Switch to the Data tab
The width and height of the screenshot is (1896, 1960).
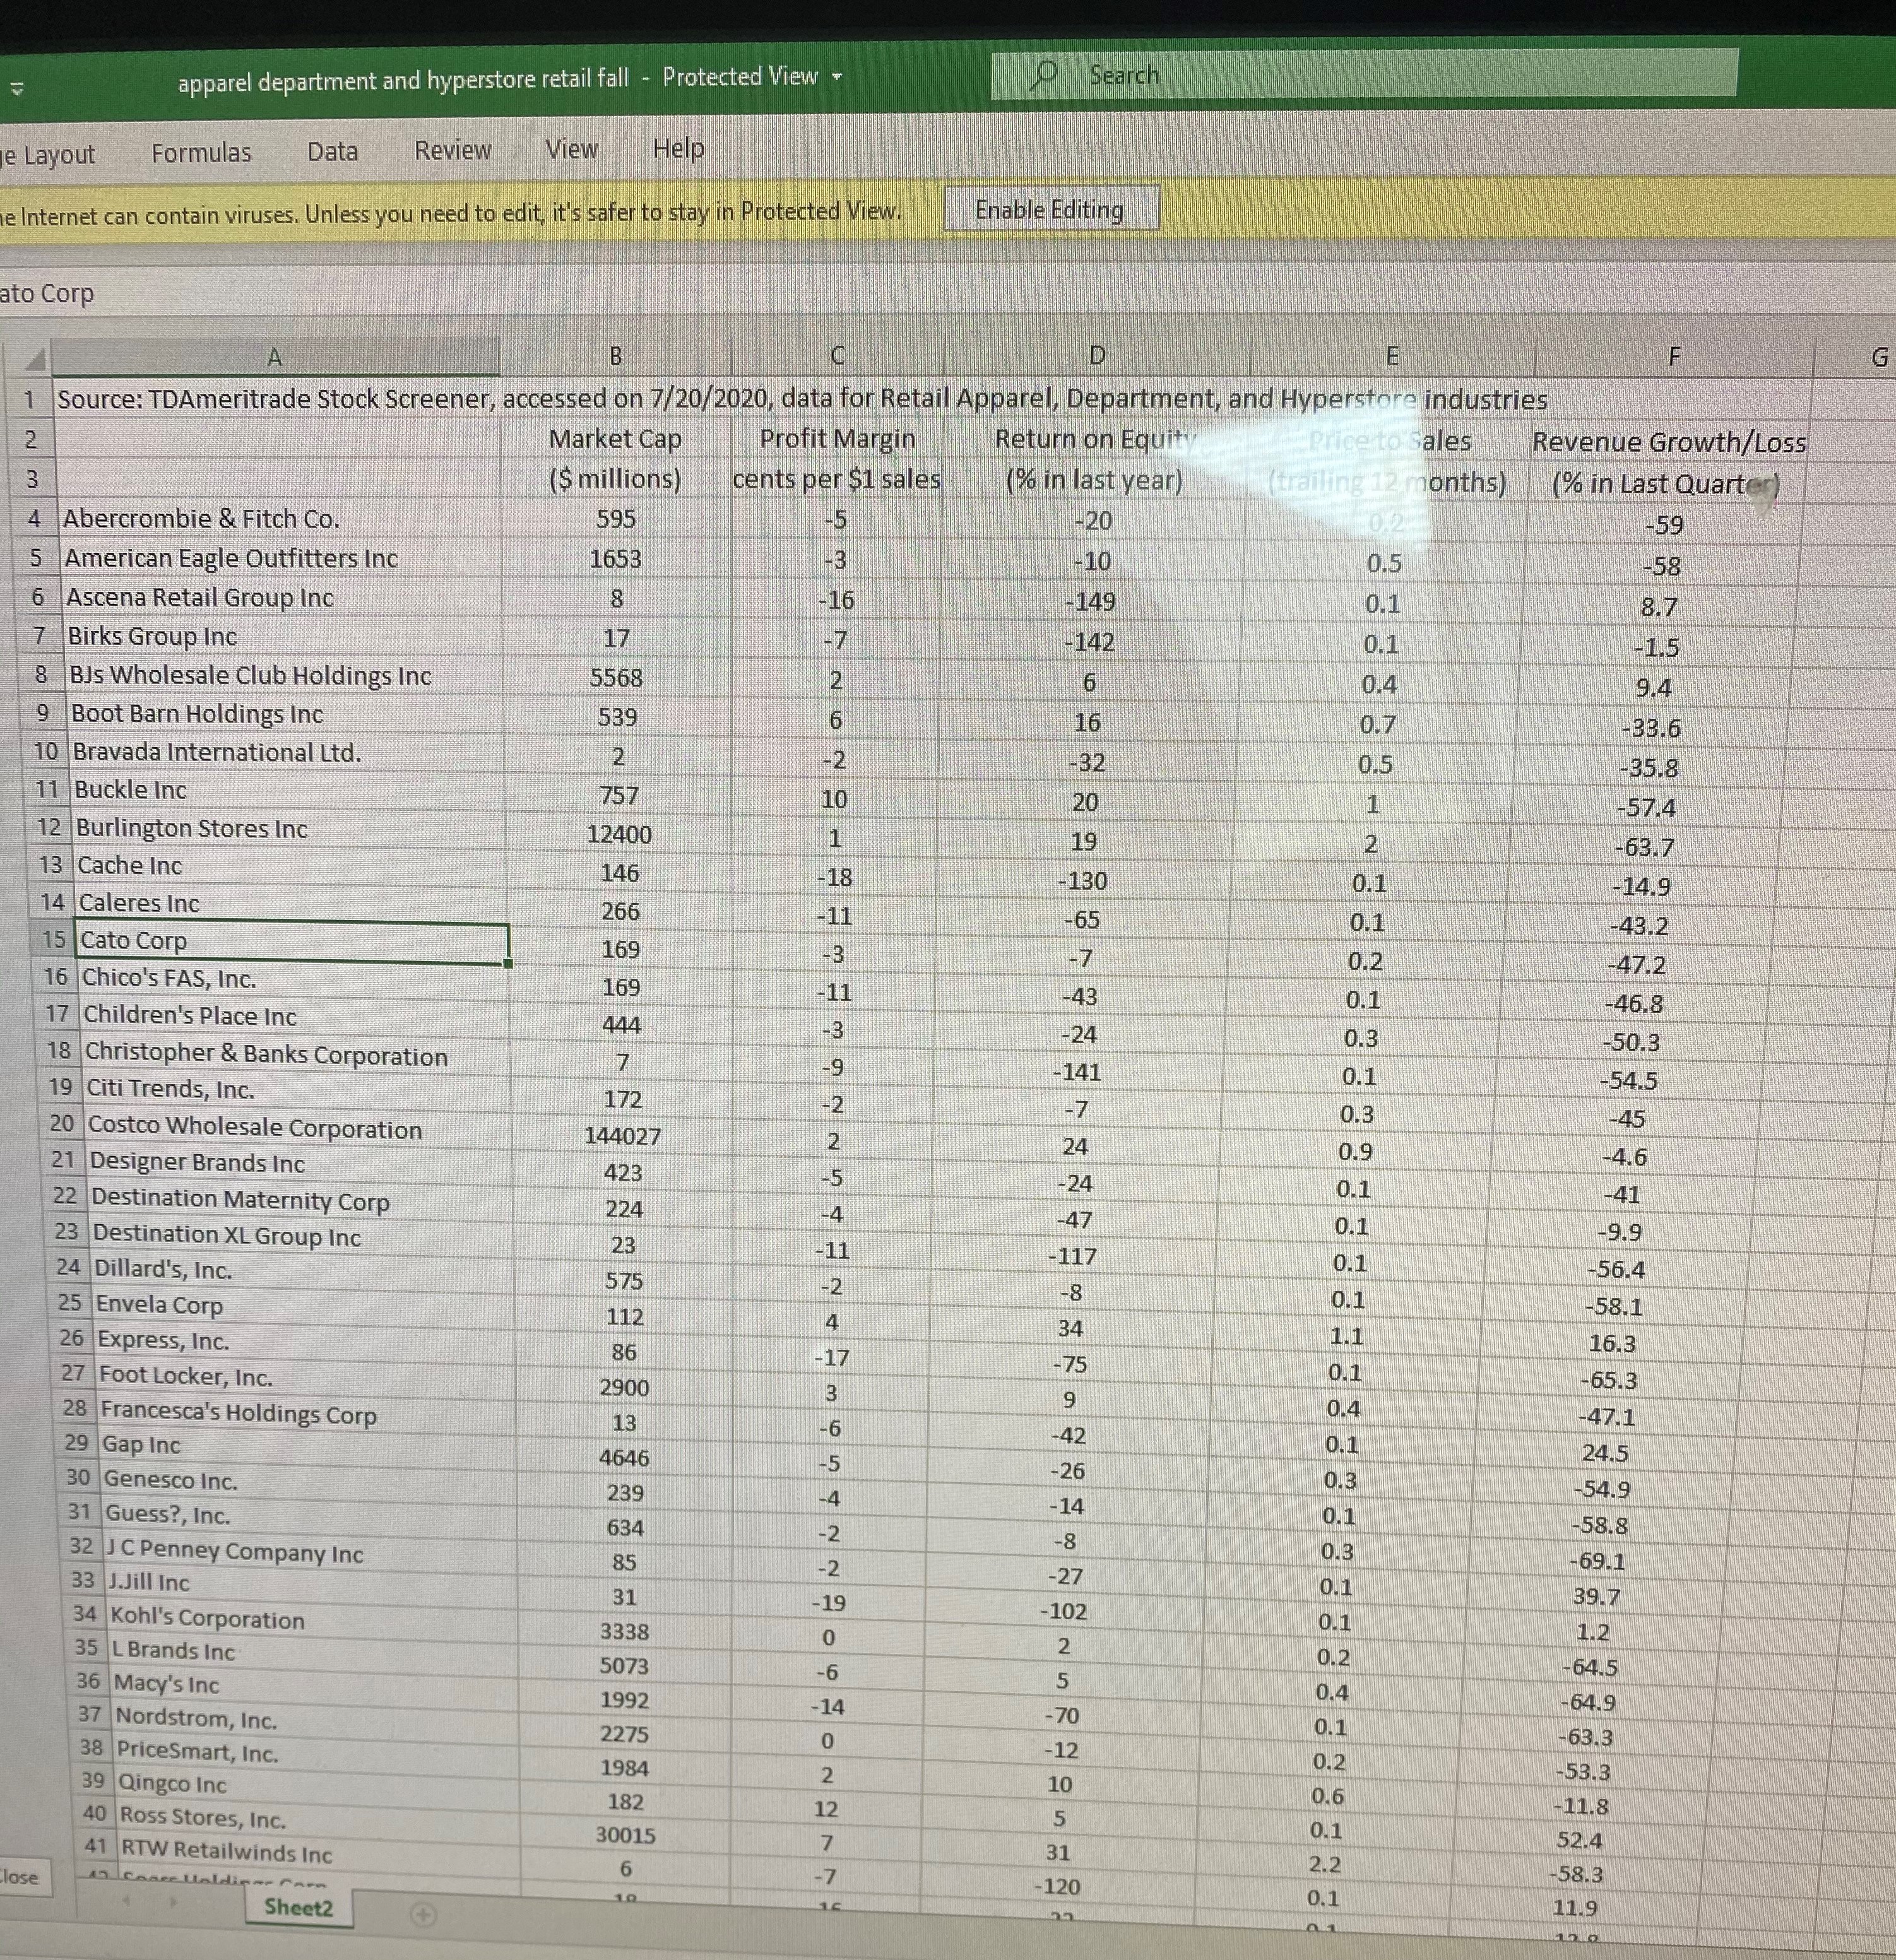coord(332,151)
